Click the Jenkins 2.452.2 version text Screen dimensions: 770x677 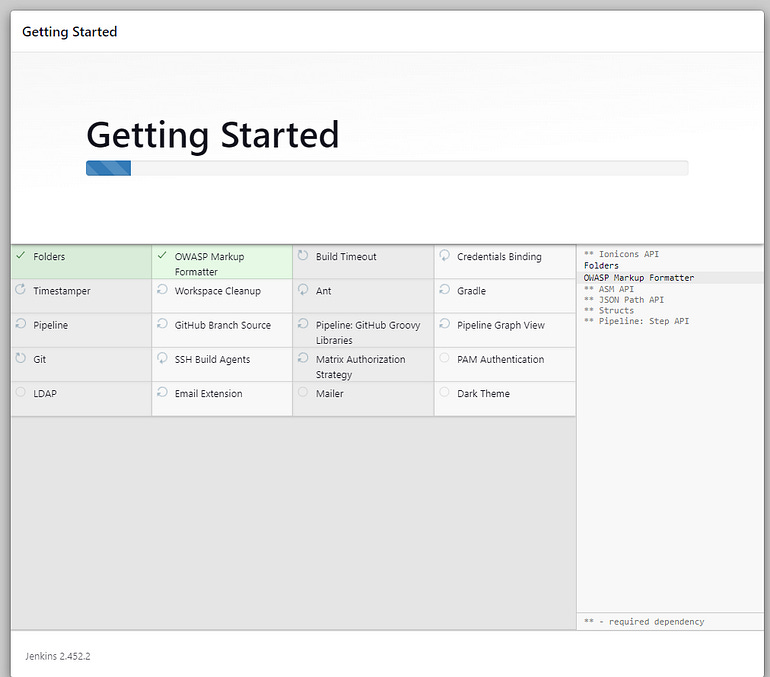[58, 656]
